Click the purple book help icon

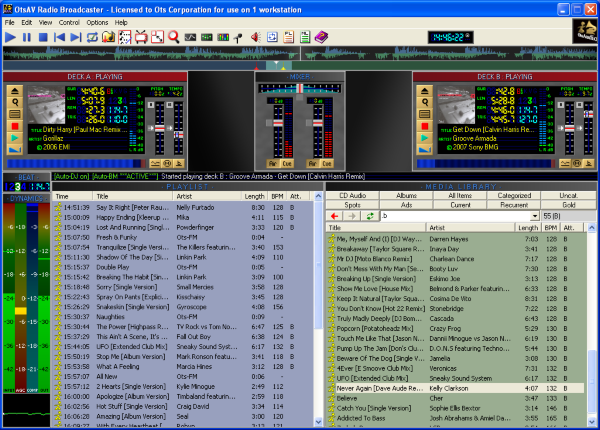tap(321, 37)
